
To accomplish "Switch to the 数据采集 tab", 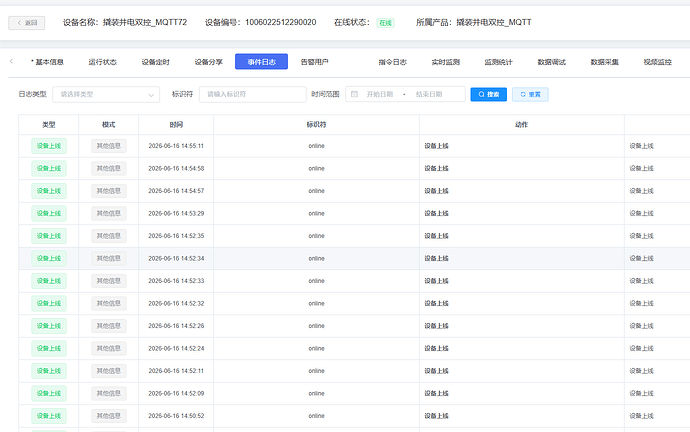I will click(x=605, y=62).
